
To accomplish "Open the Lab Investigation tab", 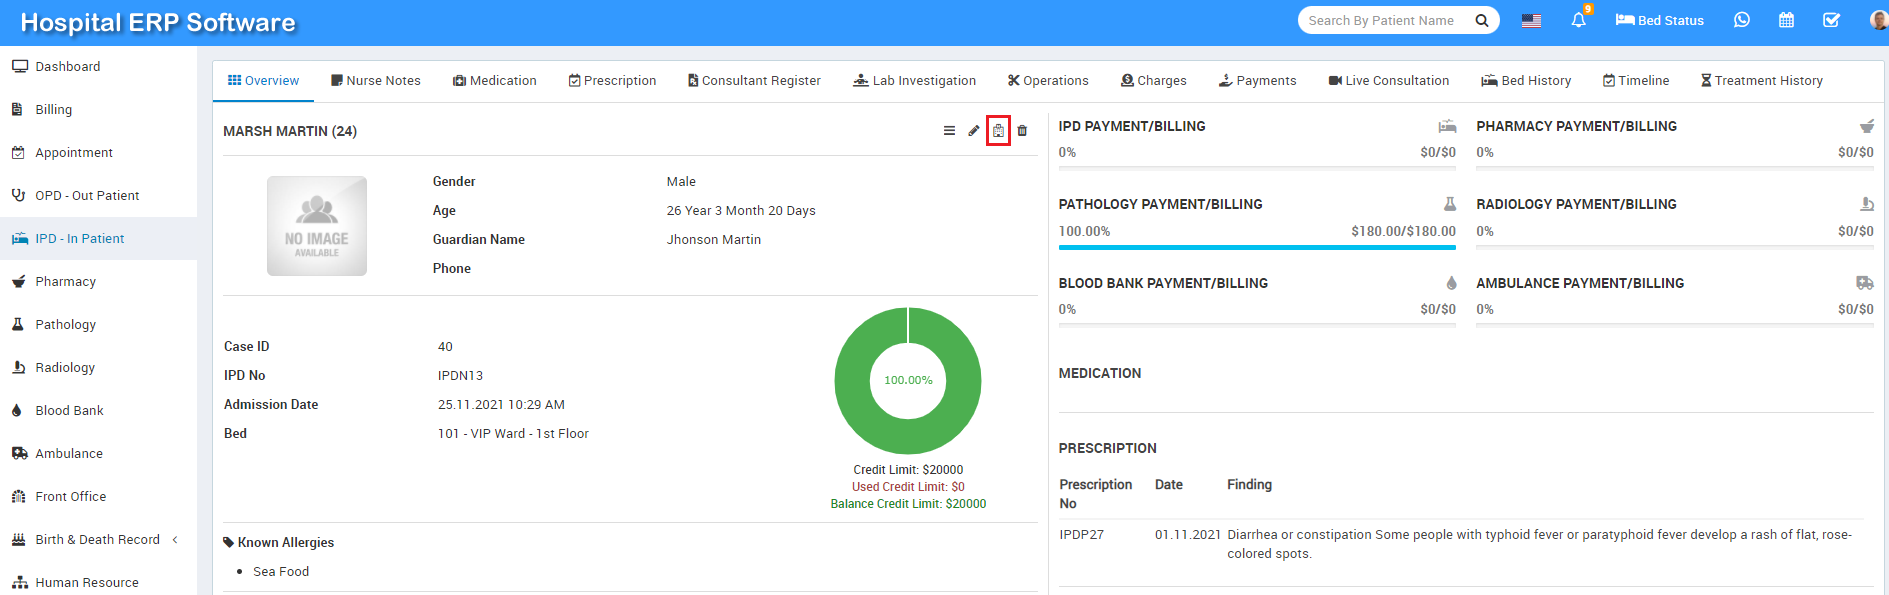I will click(x=914, y=81).
